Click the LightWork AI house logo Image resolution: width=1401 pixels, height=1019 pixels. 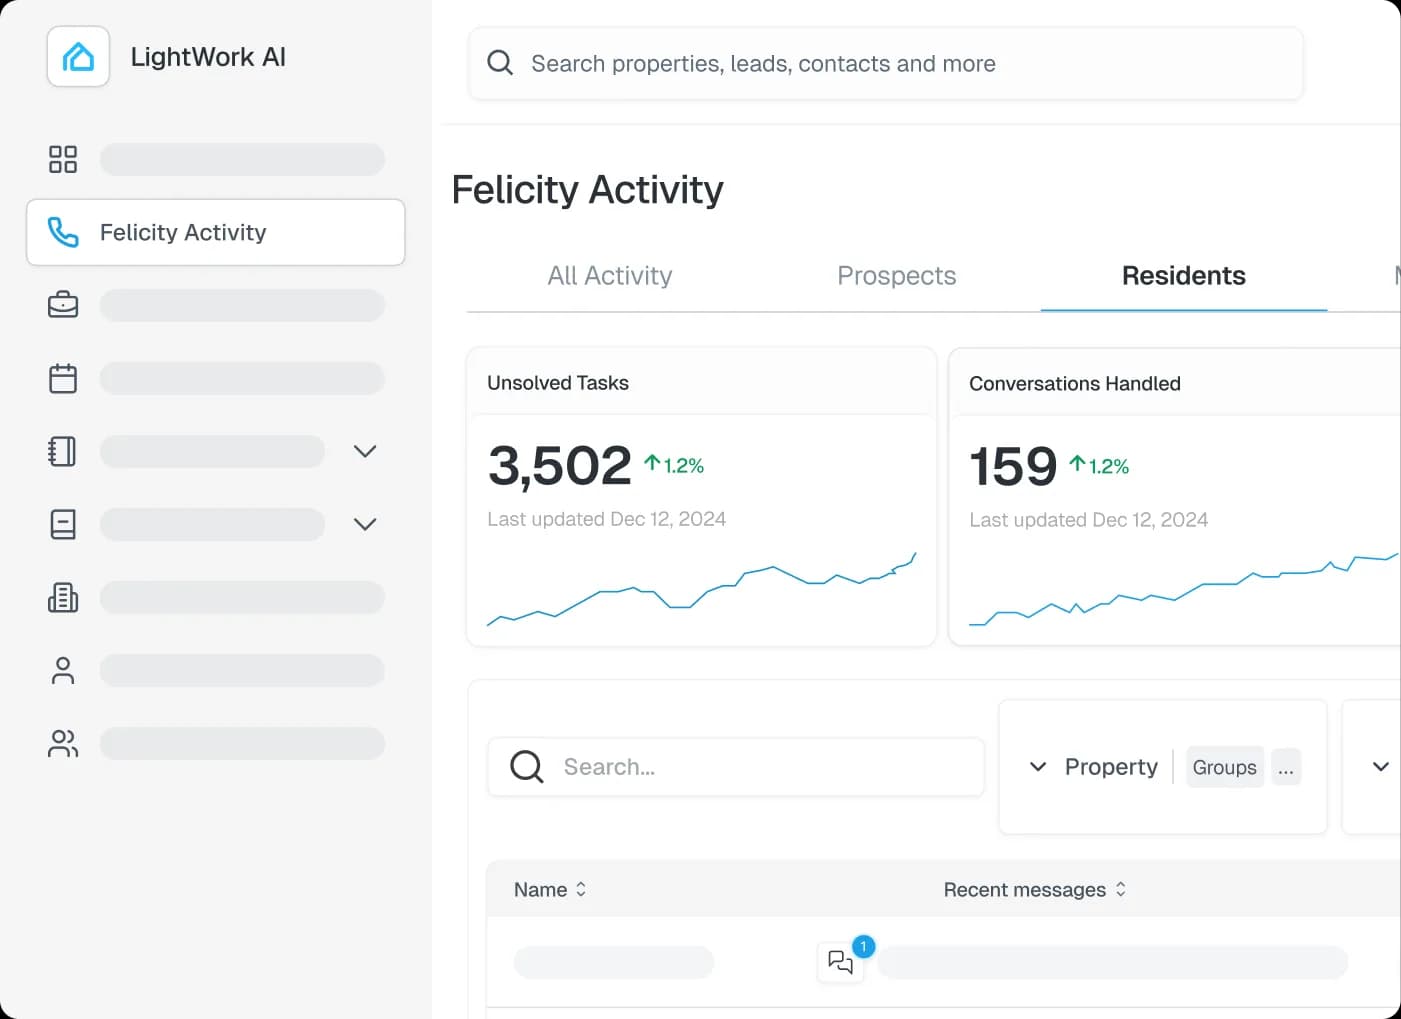78,57
